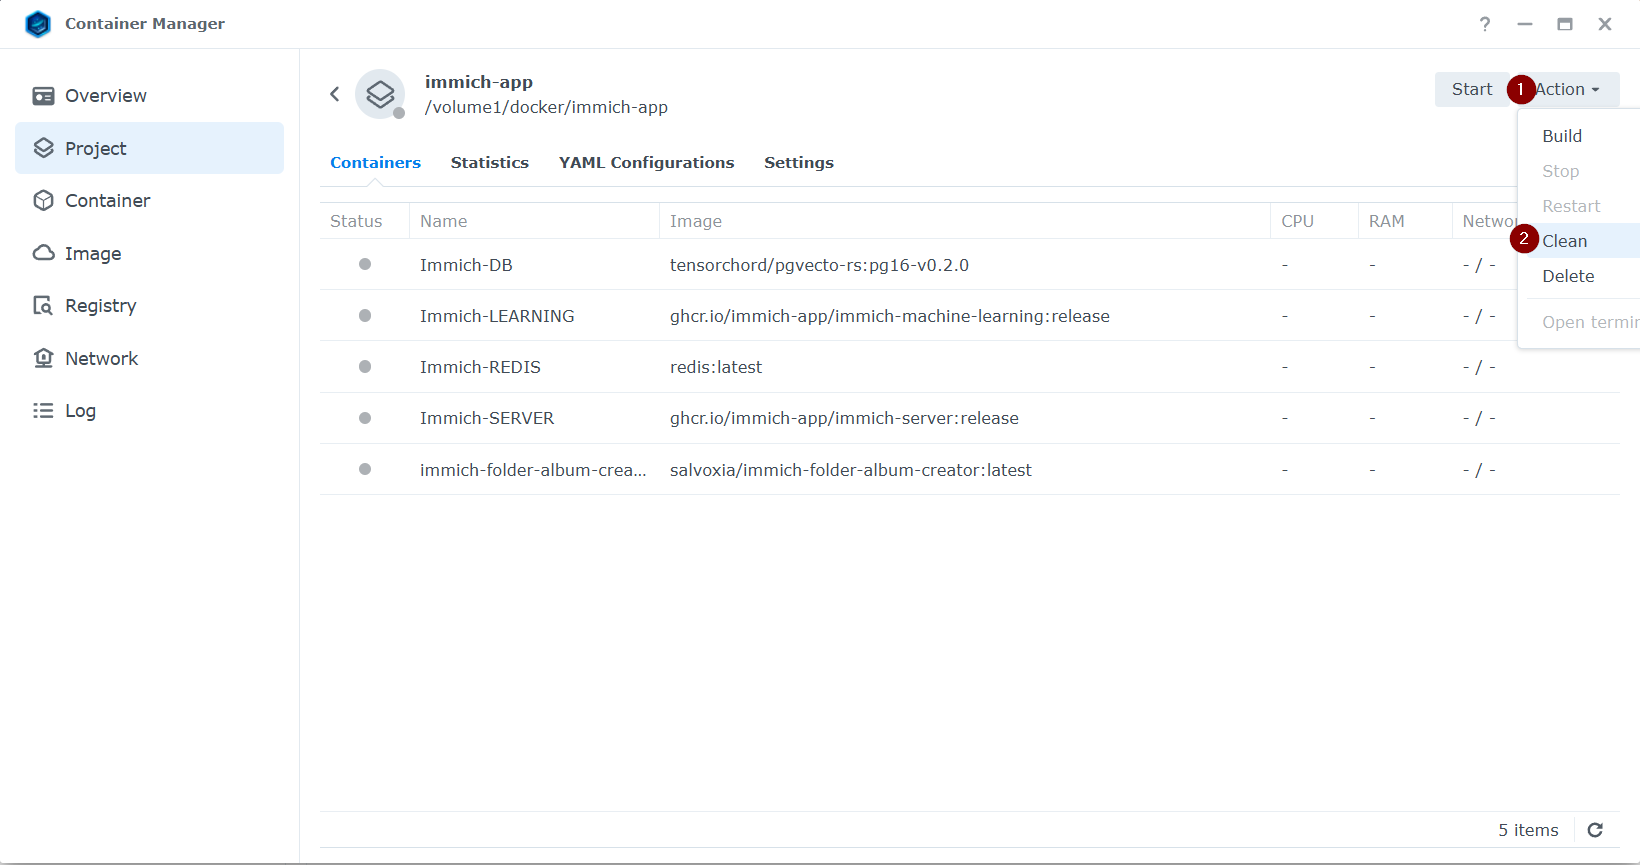1640x865 pixels.
Task: Go to Registry section in sidebar
Action: [x=150, y=306]
